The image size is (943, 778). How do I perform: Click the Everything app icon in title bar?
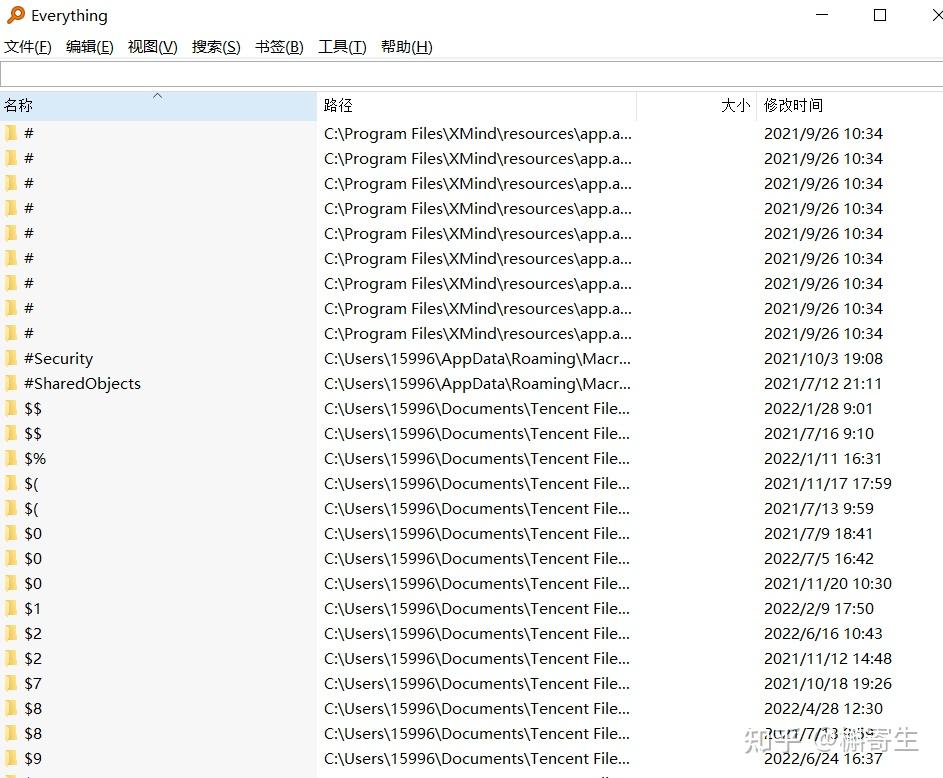pyautogui.click(x=16, y=14)
